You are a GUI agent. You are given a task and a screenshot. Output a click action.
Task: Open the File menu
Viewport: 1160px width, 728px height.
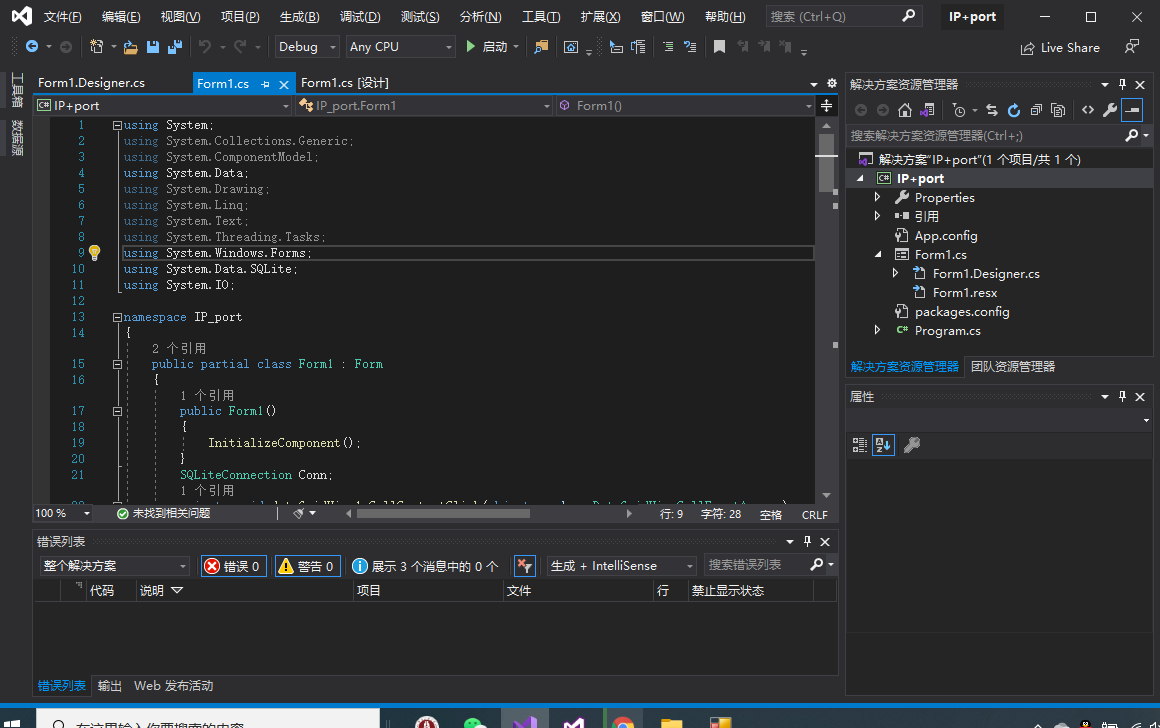(x=62, y=16)
